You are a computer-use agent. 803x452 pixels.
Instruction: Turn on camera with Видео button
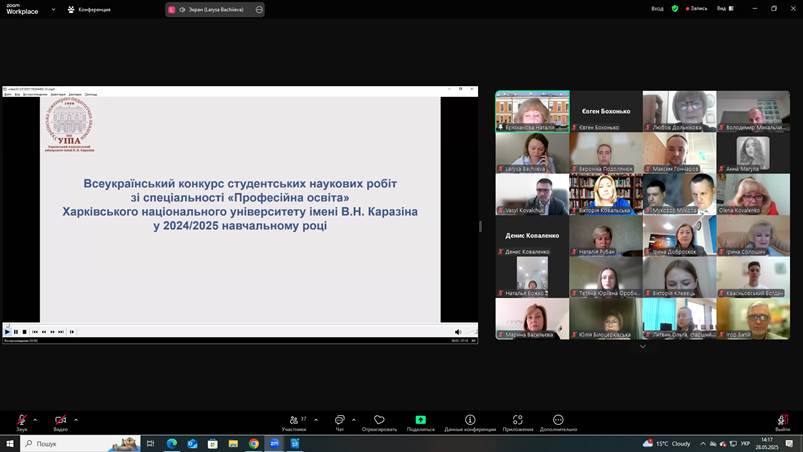coord(60,421)
